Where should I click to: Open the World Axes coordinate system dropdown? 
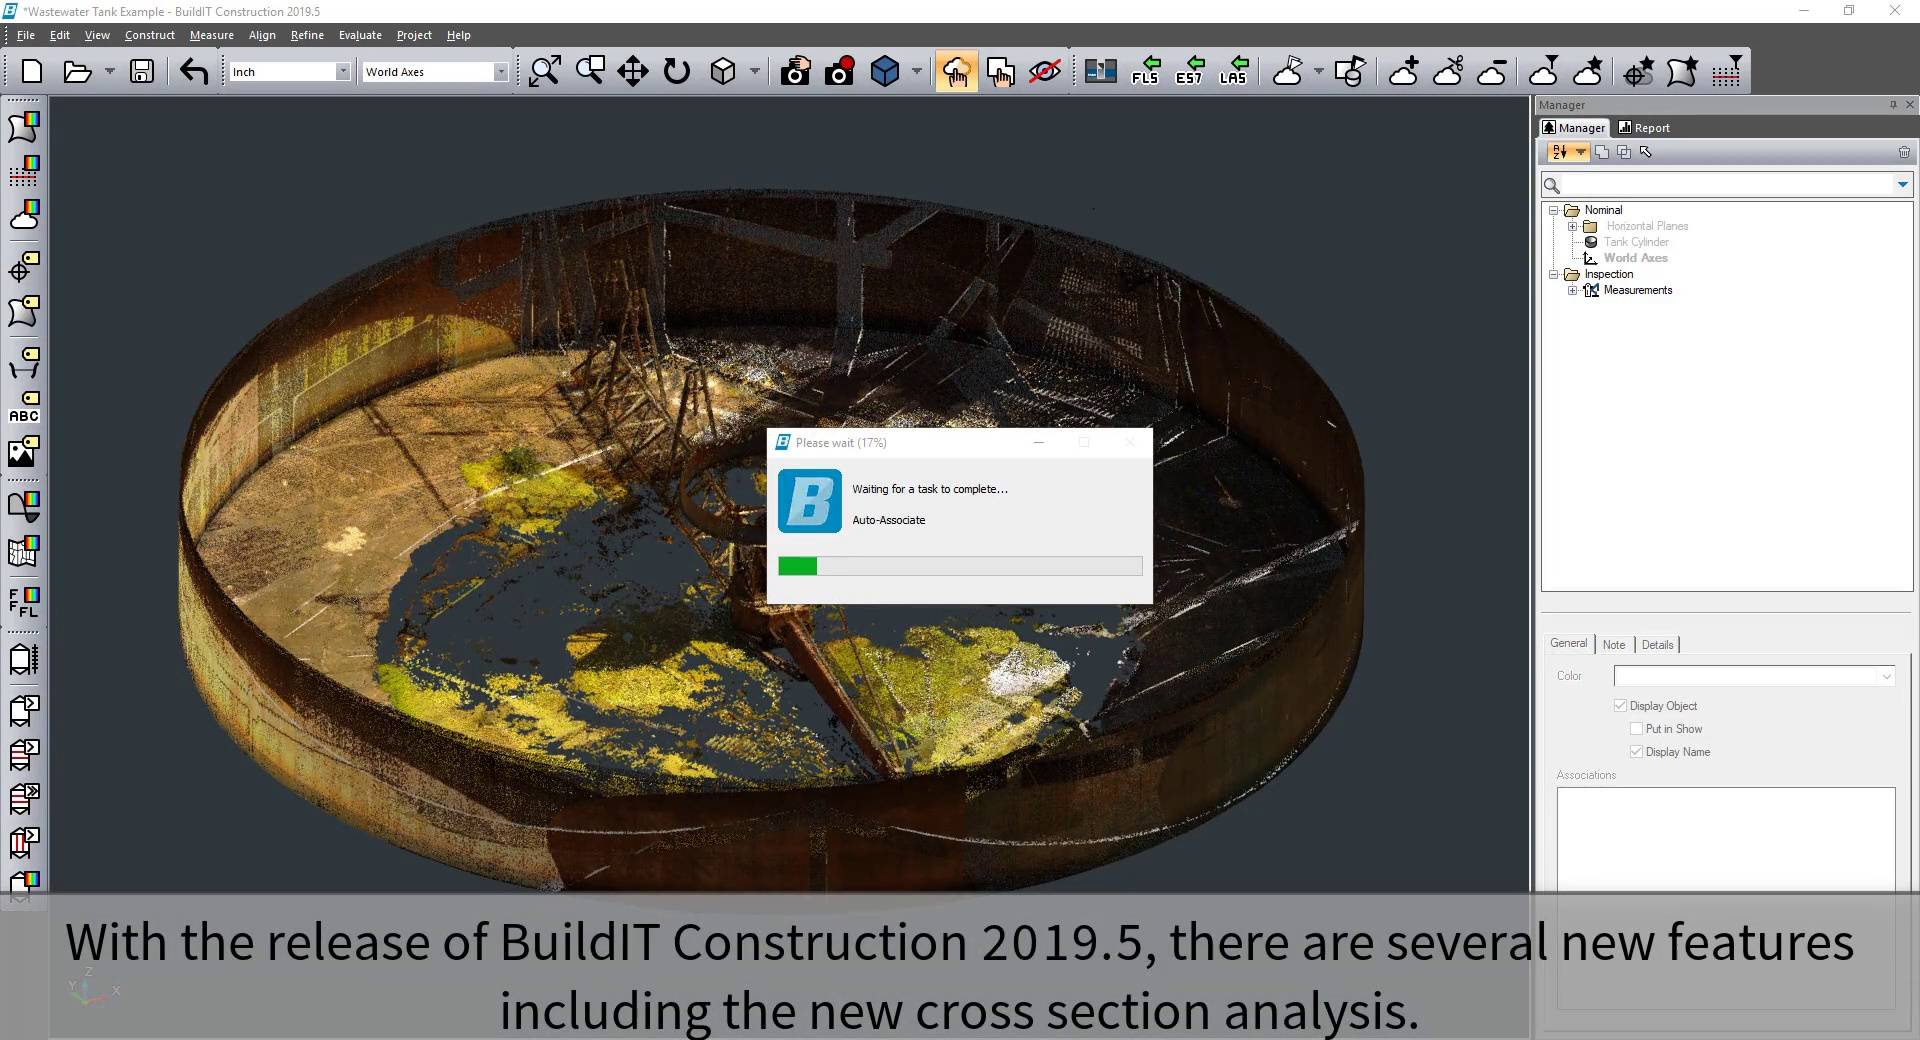(x=502, y=71)
